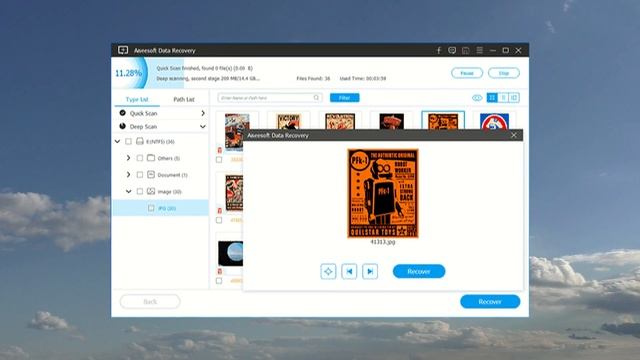Click deleted marker under third row thumbnail
This screenshot has width=640, height=360.
220,271
